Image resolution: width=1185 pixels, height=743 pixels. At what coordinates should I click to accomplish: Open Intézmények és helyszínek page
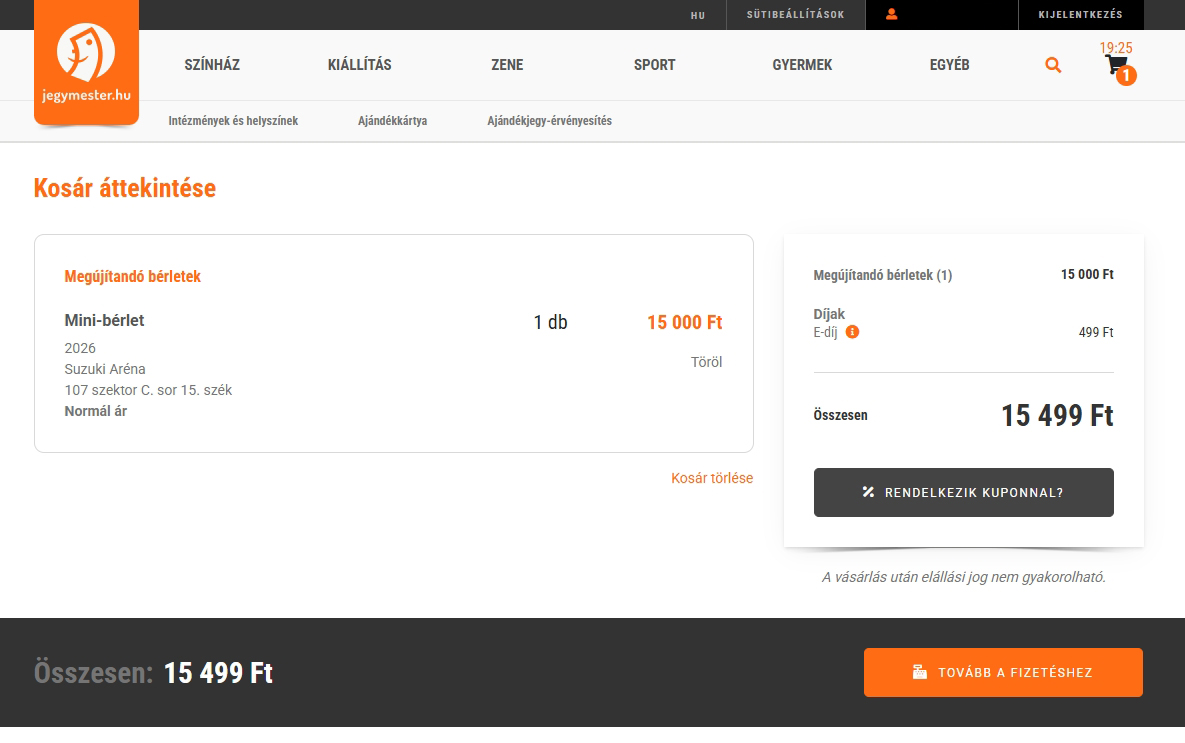pos(233,121)
